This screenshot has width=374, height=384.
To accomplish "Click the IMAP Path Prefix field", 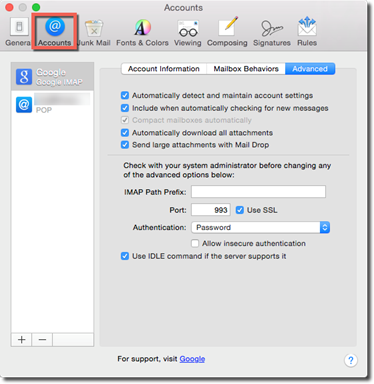I will click(258, 192).
